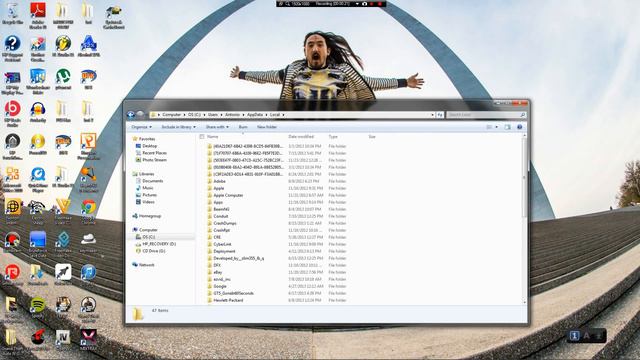Viewport: 640px width, 360px height.
Task: Refresh the Local folder address bar
Action: click(x=440, y=115)
